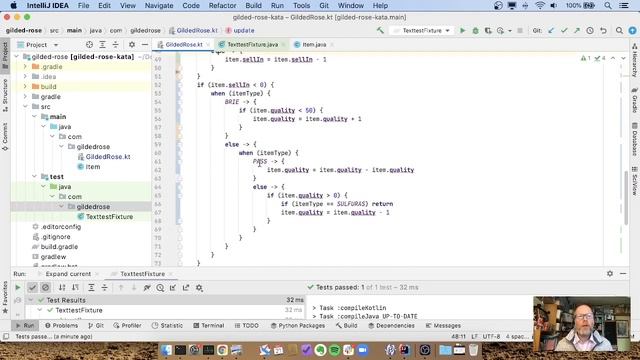The height and width of the screenshot is (360, 640).
Task: Collapse the main folder
Action: tap(34, 117)
